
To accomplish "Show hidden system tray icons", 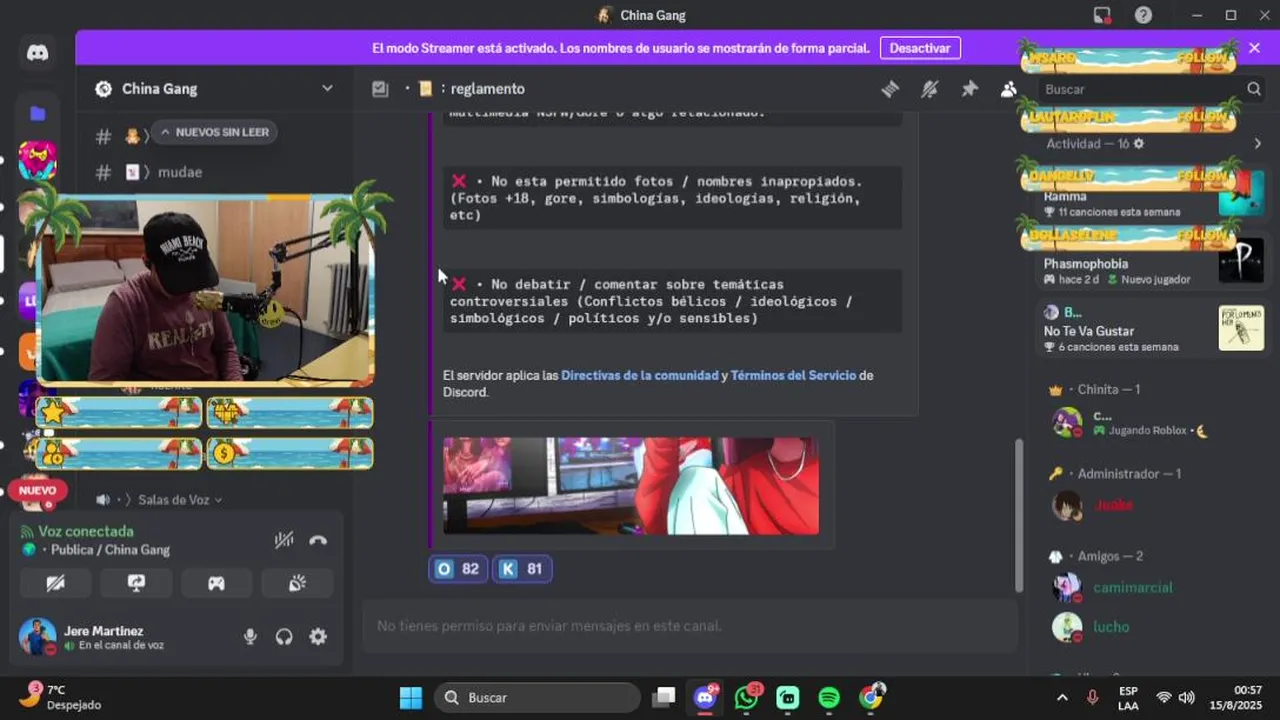I will [1062, 698].
